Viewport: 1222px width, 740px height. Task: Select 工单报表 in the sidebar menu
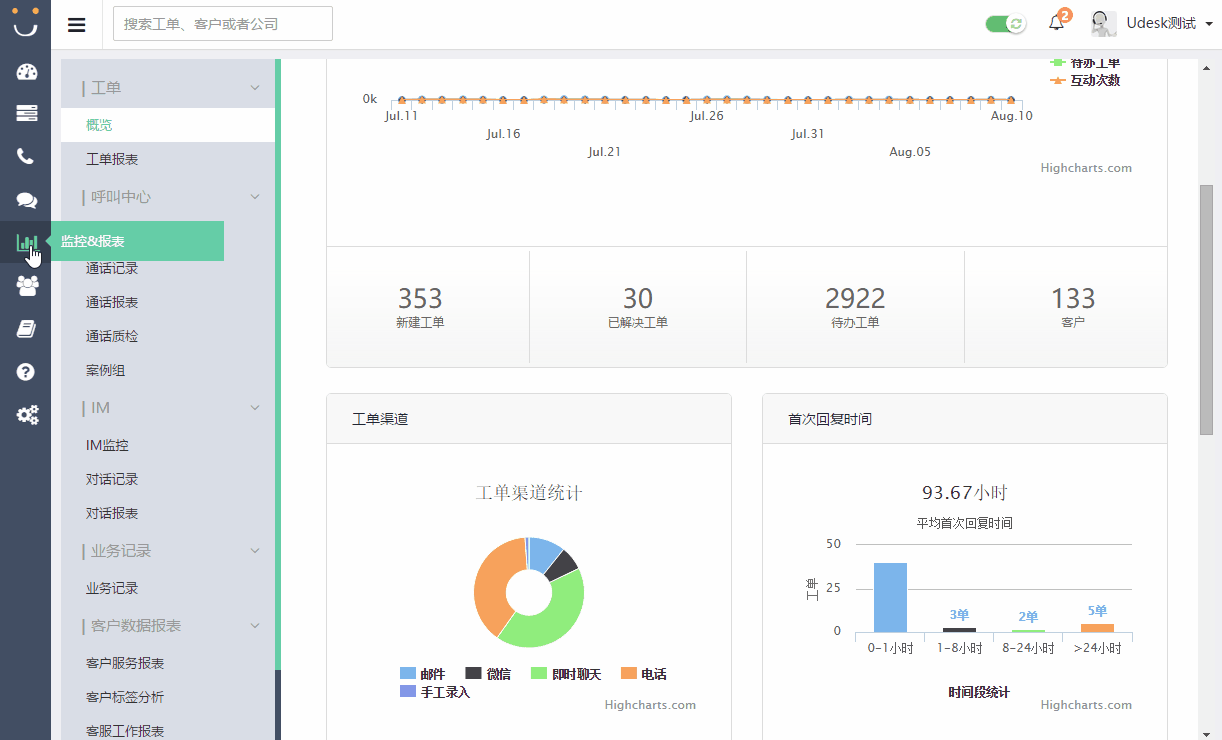tap(112, 160)
